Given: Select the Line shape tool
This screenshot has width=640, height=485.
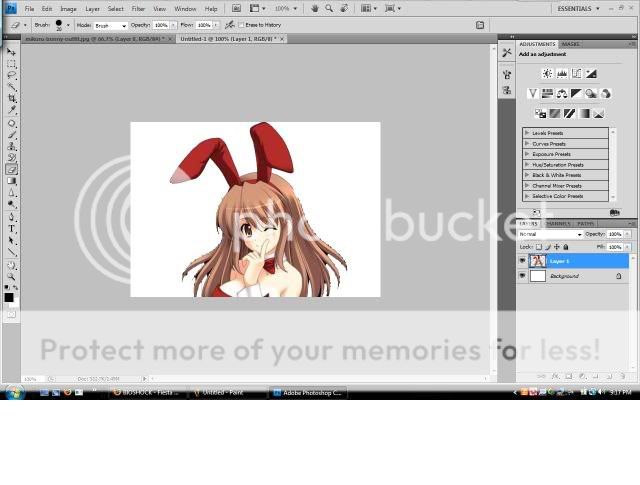Looking at the screenshot, I should (x=11, y=252).
